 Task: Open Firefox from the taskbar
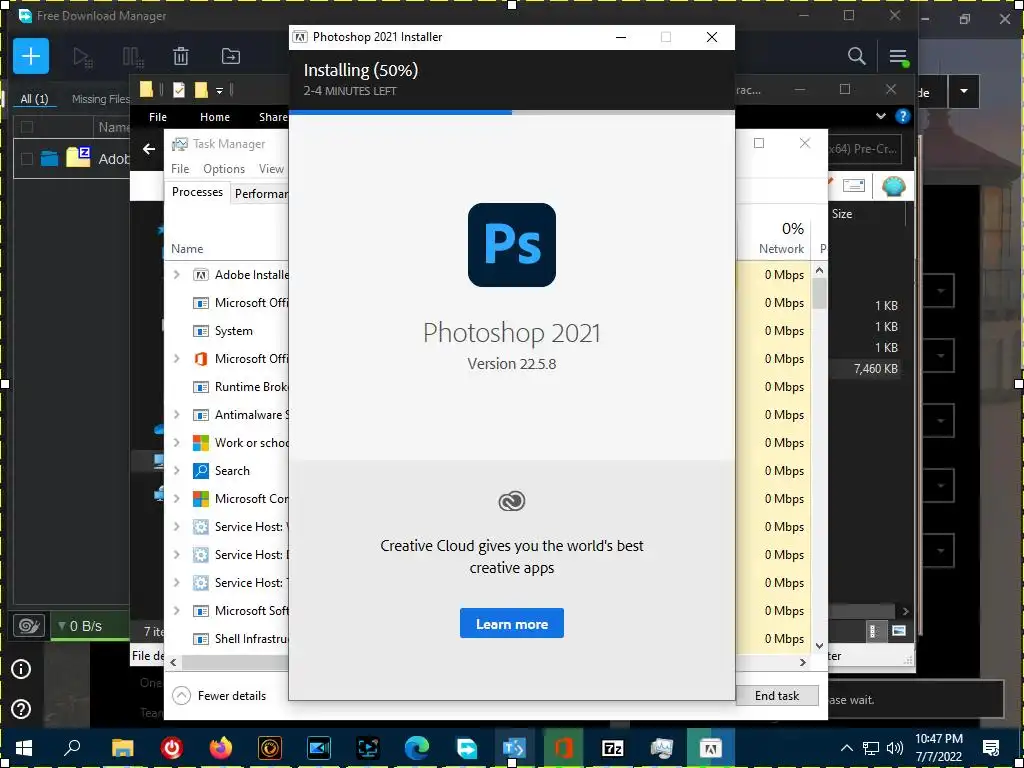point(221,748)
